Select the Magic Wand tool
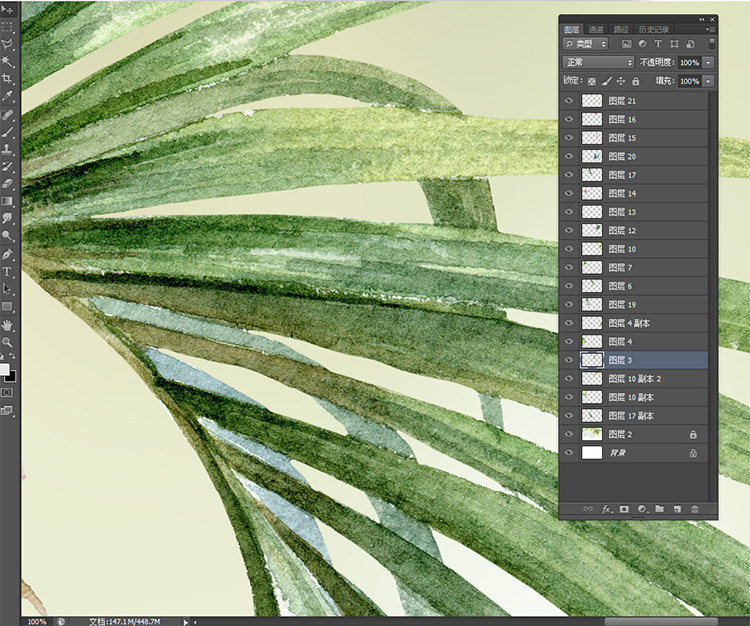This screenshot has width=750, height=626. [x=7, y=61]
